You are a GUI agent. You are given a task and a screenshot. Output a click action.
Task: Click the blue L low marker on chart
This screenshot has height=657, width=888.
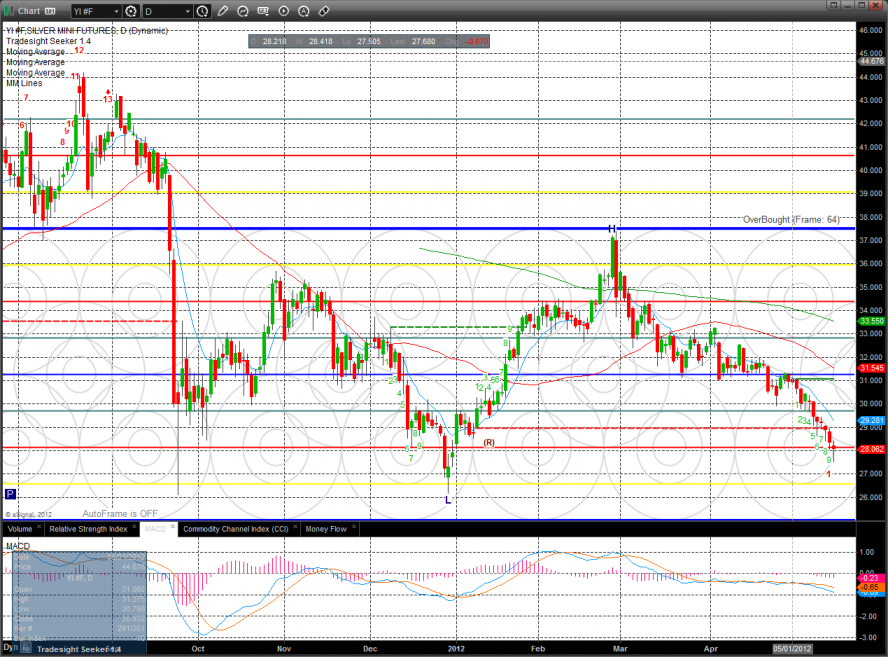click(x=448, y=500)
